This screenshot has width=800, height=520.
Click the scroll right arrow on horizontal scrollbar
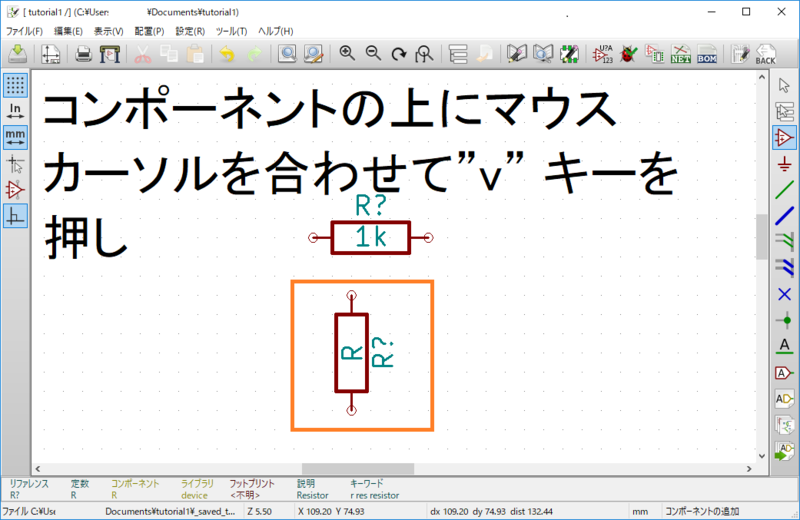click(749, 468)
